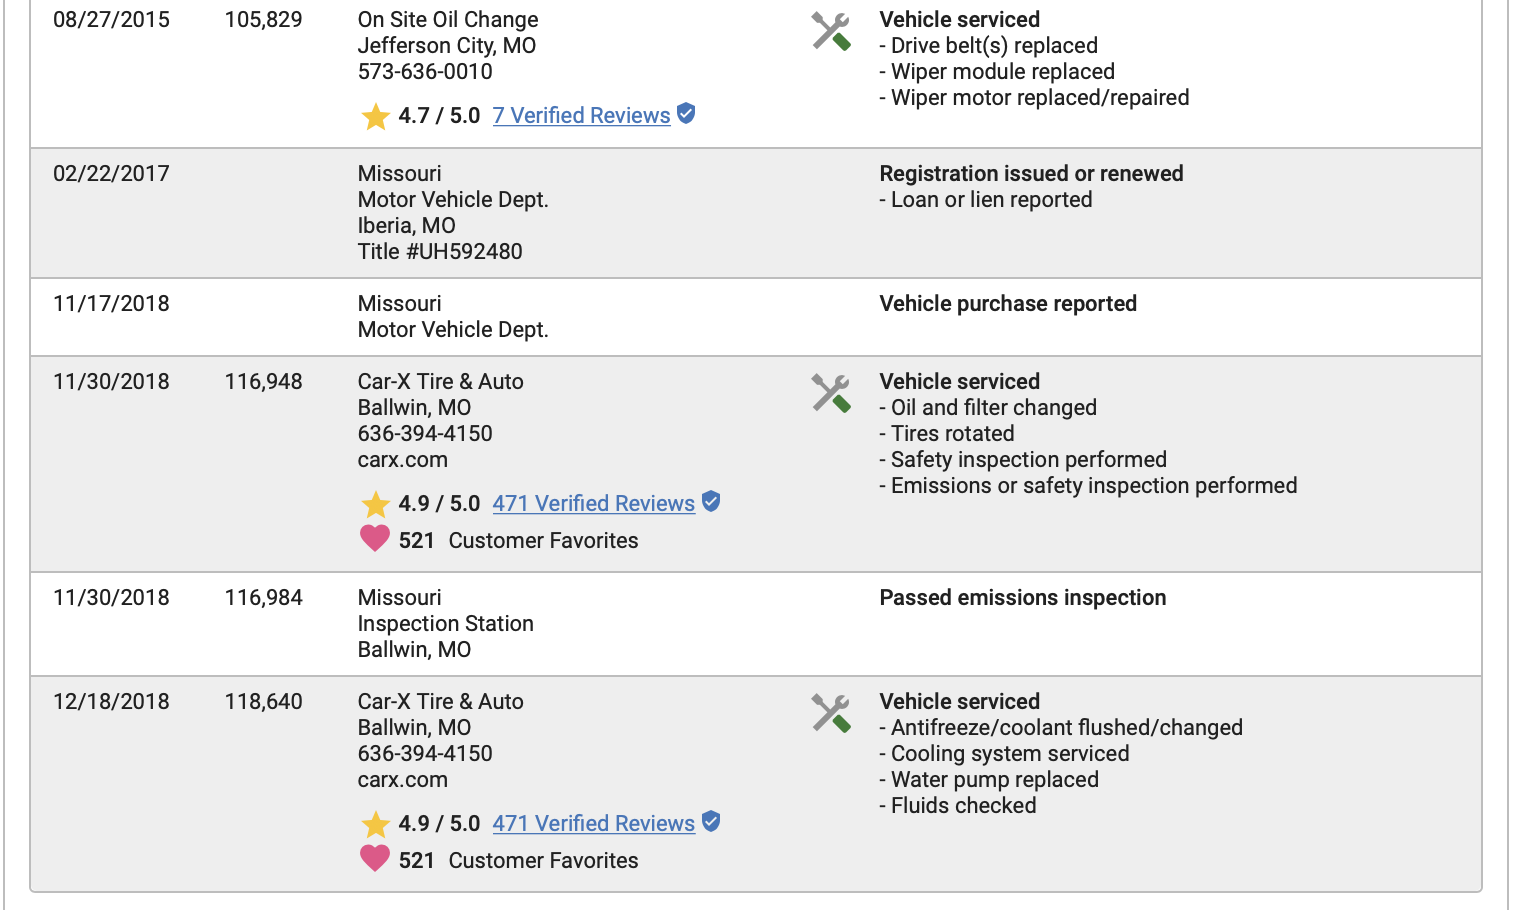Click wrench icon for 08/27/2015 service
1514x910 pixels.
(x=831, y=32)
